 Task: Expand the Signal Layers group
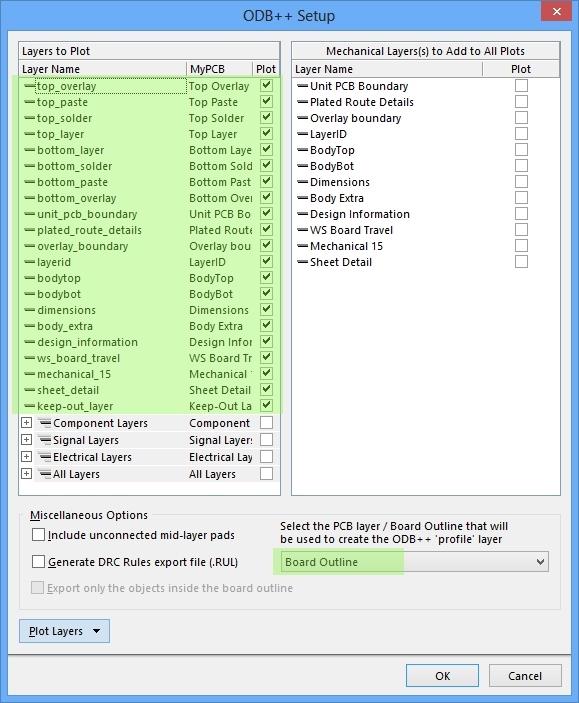[x=26, y=440]
